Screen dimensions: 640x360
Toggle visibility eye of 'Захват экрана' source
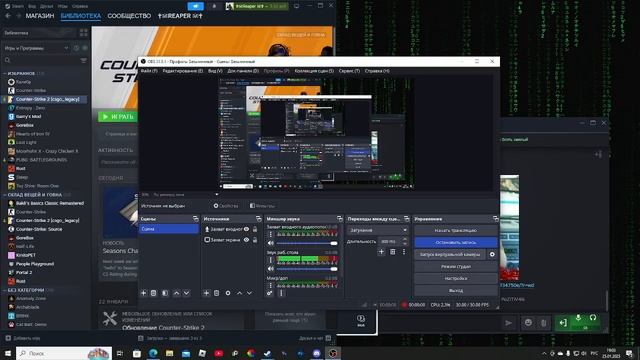click(x=247, y=240)
